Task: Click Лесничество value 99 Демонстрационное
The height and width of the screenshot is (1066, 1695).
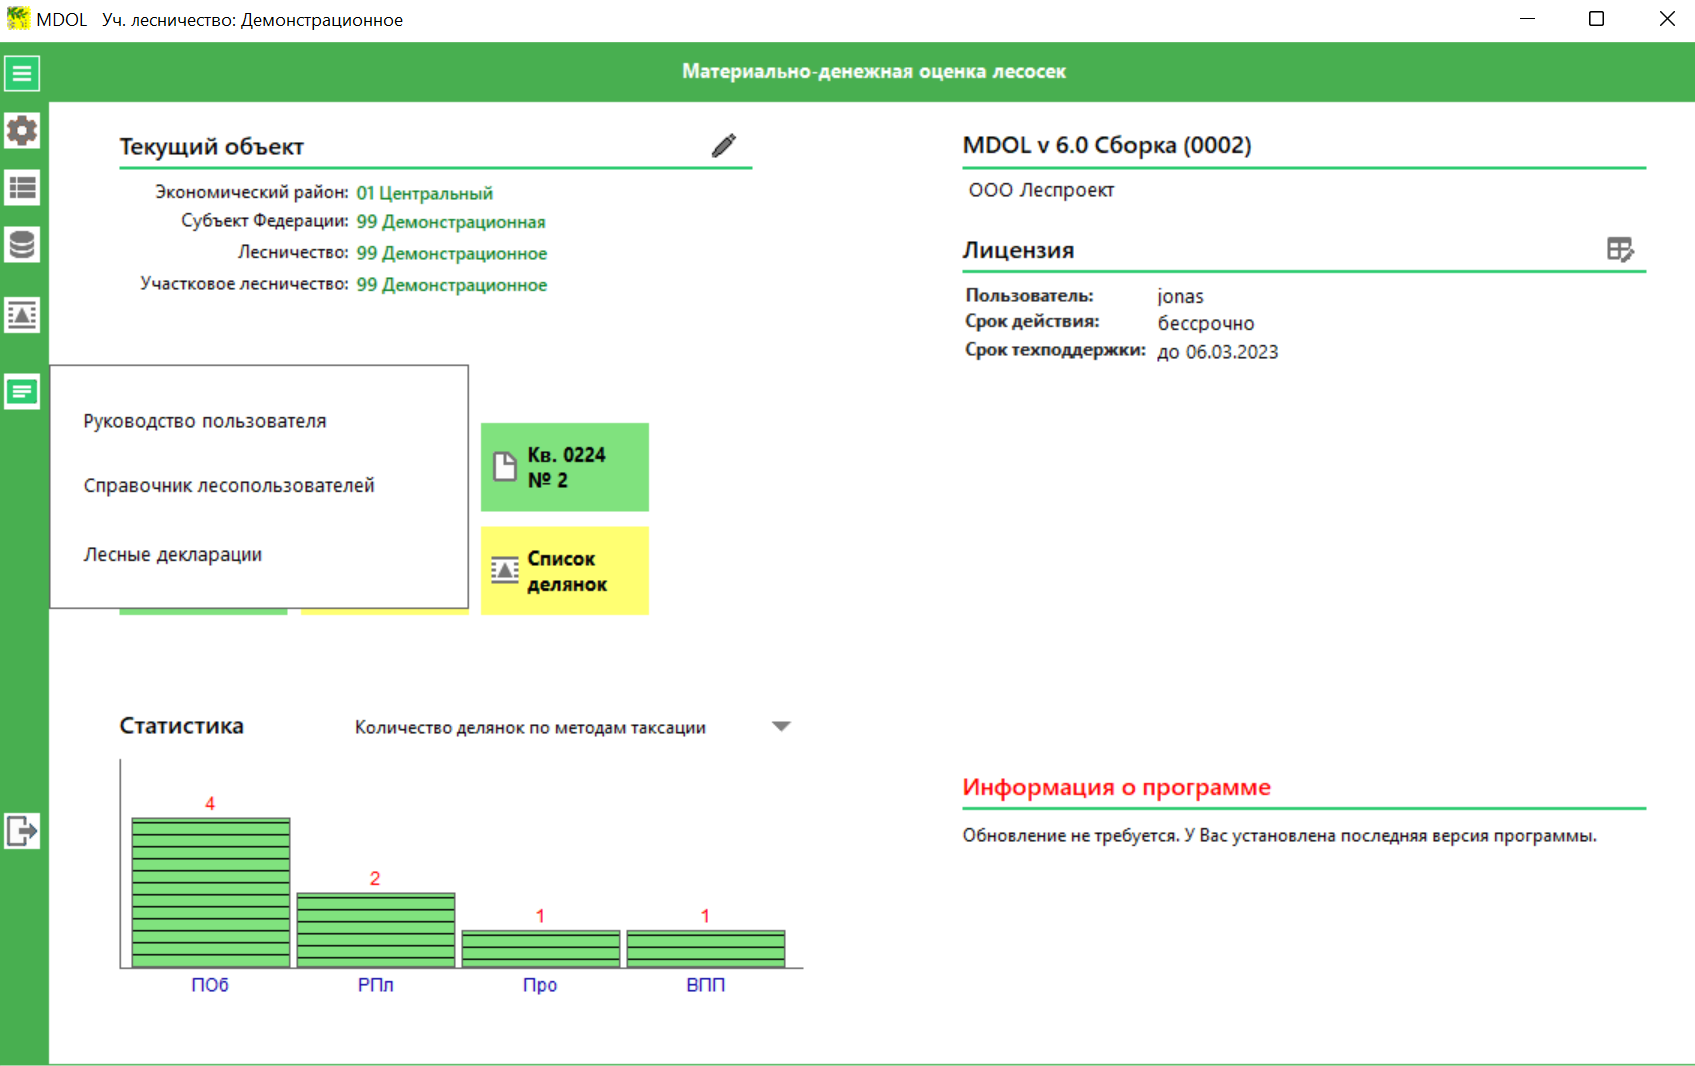Action: point(452,253)
